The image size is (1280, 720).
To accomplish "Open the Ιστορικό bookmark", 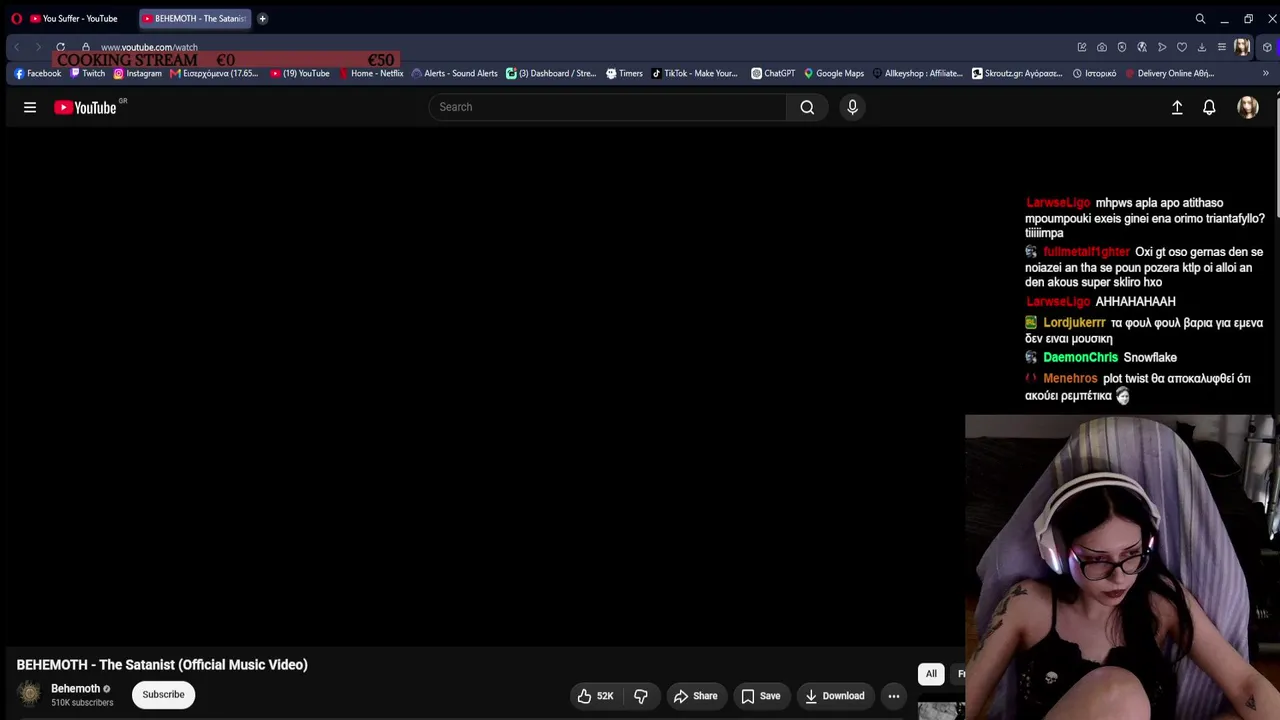I will tap(1094, 73).
